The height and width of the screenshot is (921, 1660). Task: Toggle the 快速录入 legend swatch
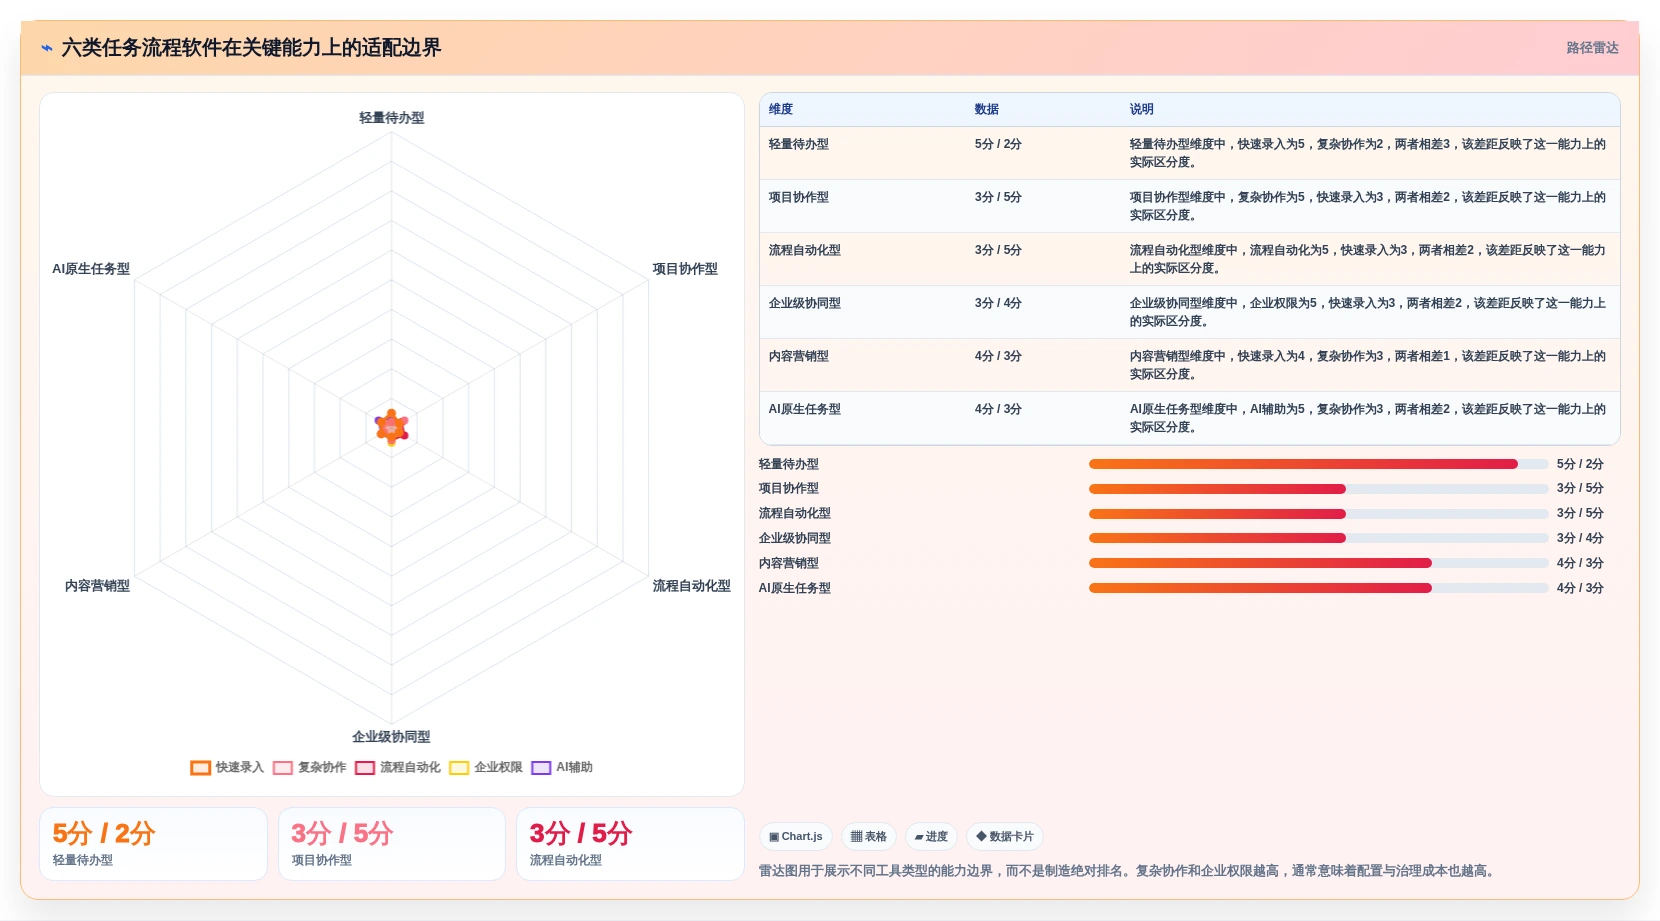tap(200, 768)
